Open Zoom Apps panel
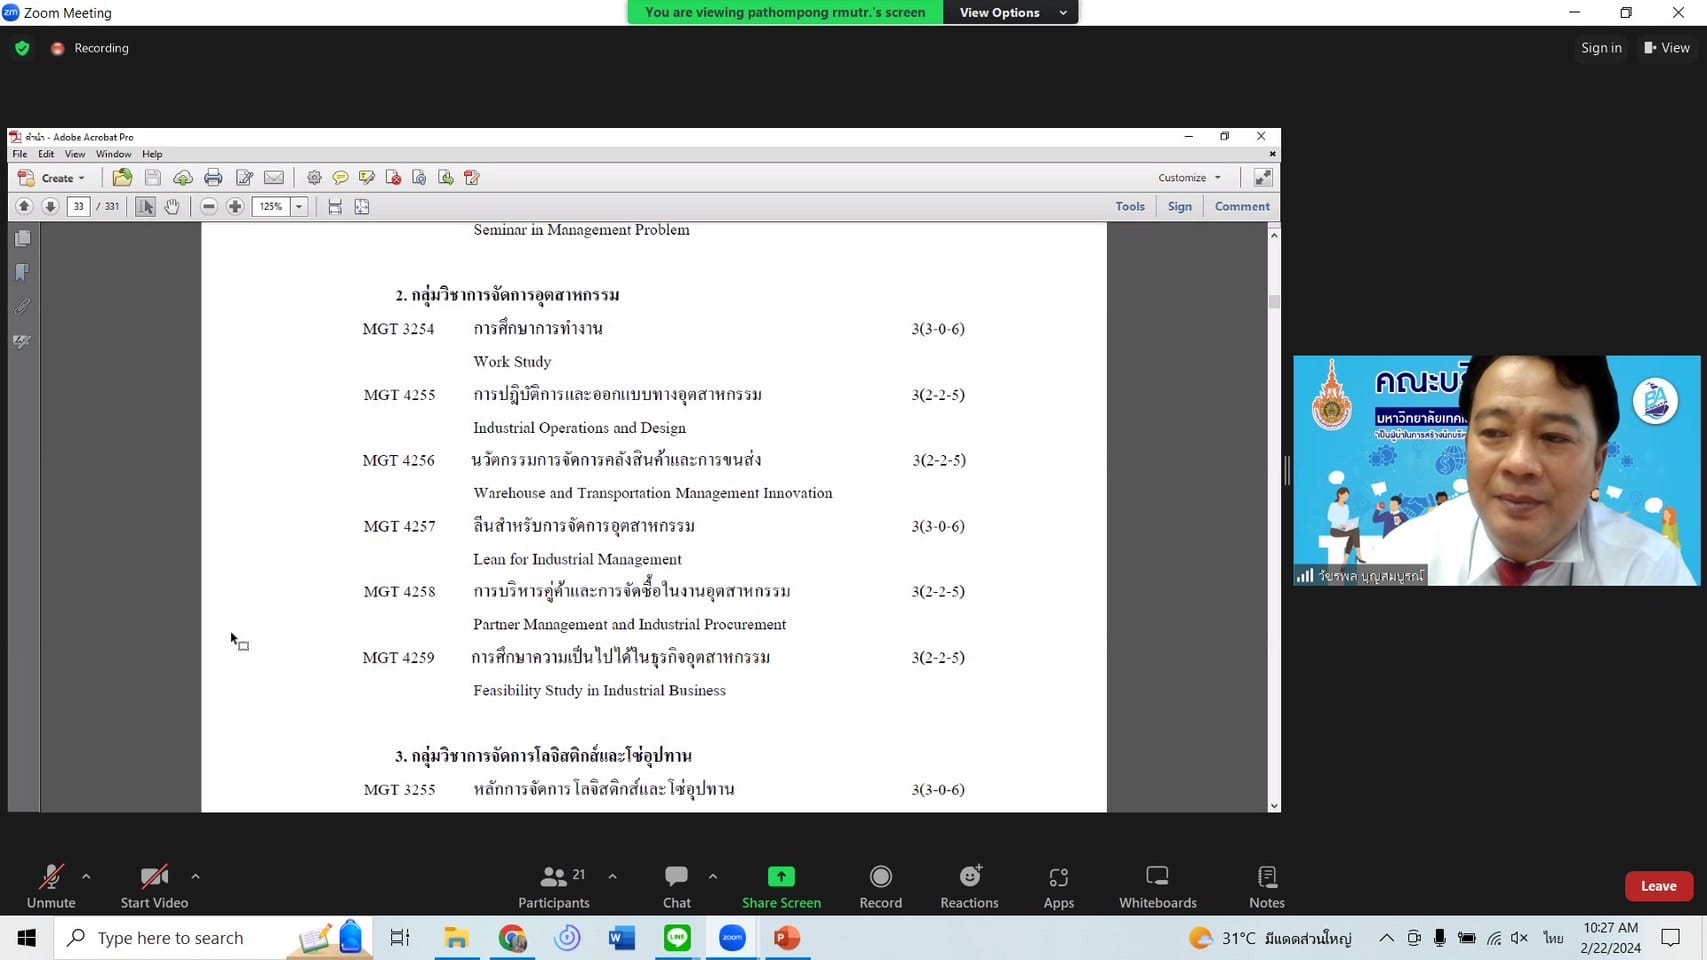This screenshot has height=960, width=1707. [x=1058, y=878]
